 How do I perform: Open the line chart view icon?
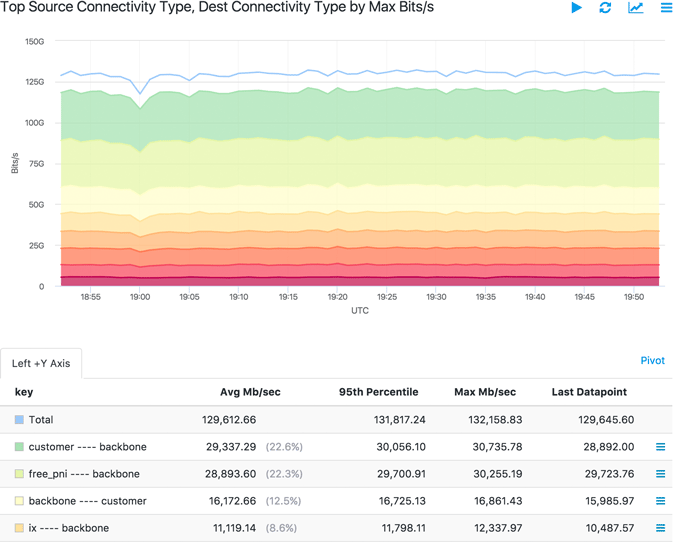pos(635,8)
